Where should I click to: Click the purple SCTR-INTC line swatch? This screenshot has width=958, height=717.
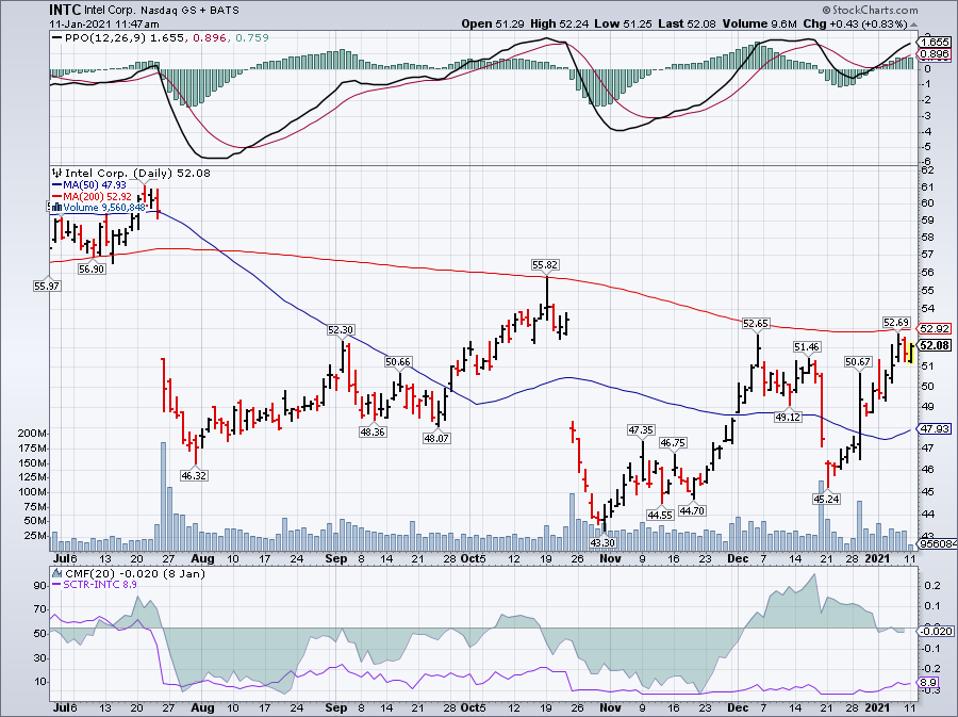pyautogui.click(x=58, y=584)
